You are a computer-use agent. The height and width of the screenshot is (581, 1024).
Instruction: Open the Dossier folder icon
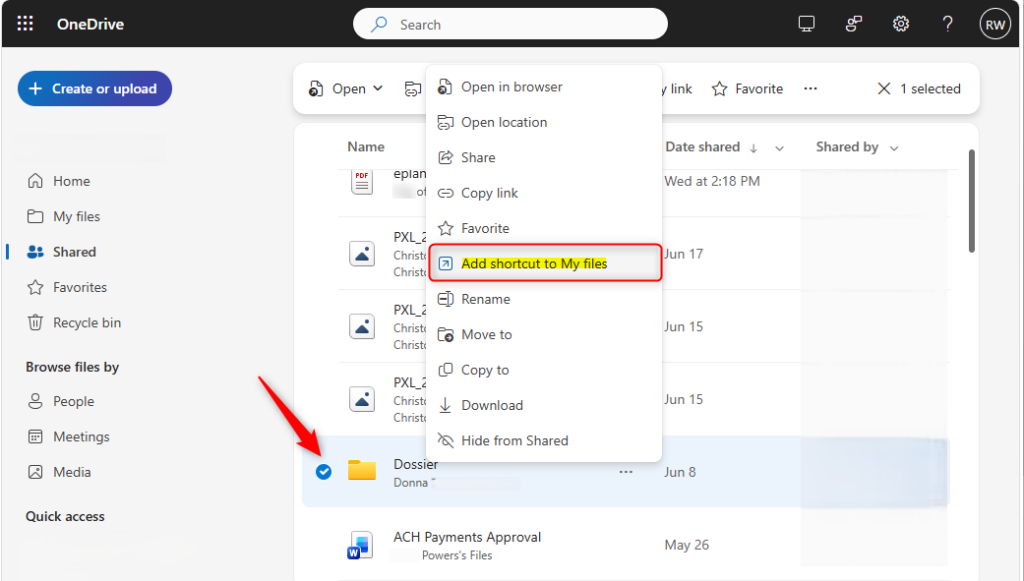[x=362, y=470]
